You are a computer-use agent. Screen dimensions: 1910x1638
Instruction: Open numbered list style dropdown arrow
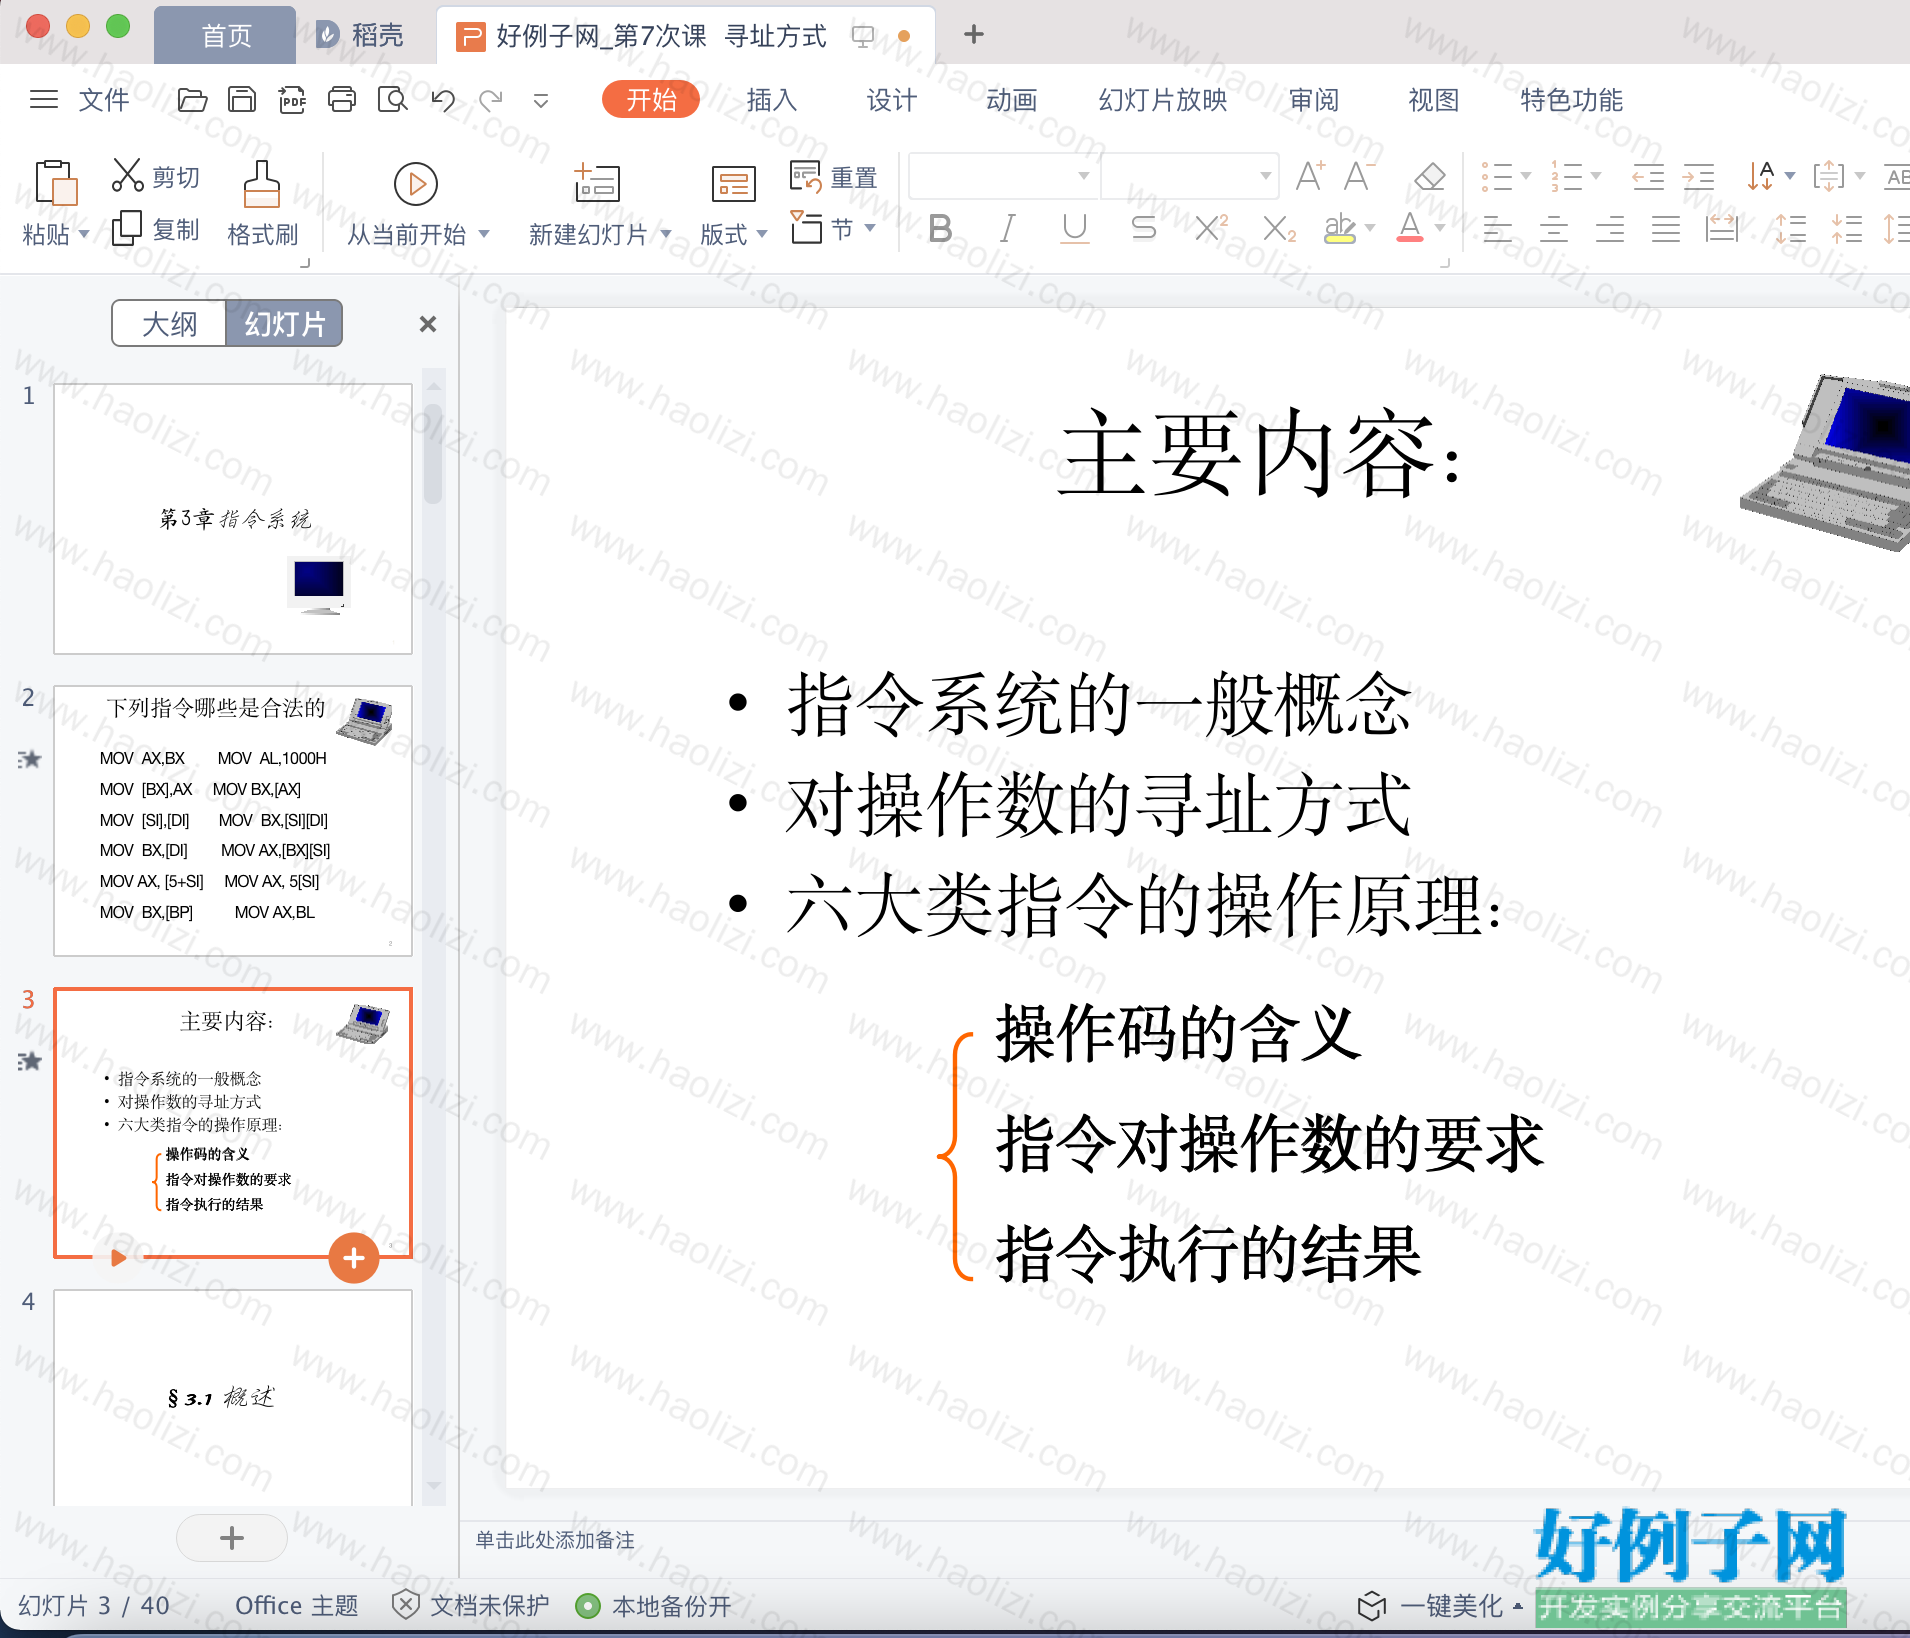tap(1596, 176)
